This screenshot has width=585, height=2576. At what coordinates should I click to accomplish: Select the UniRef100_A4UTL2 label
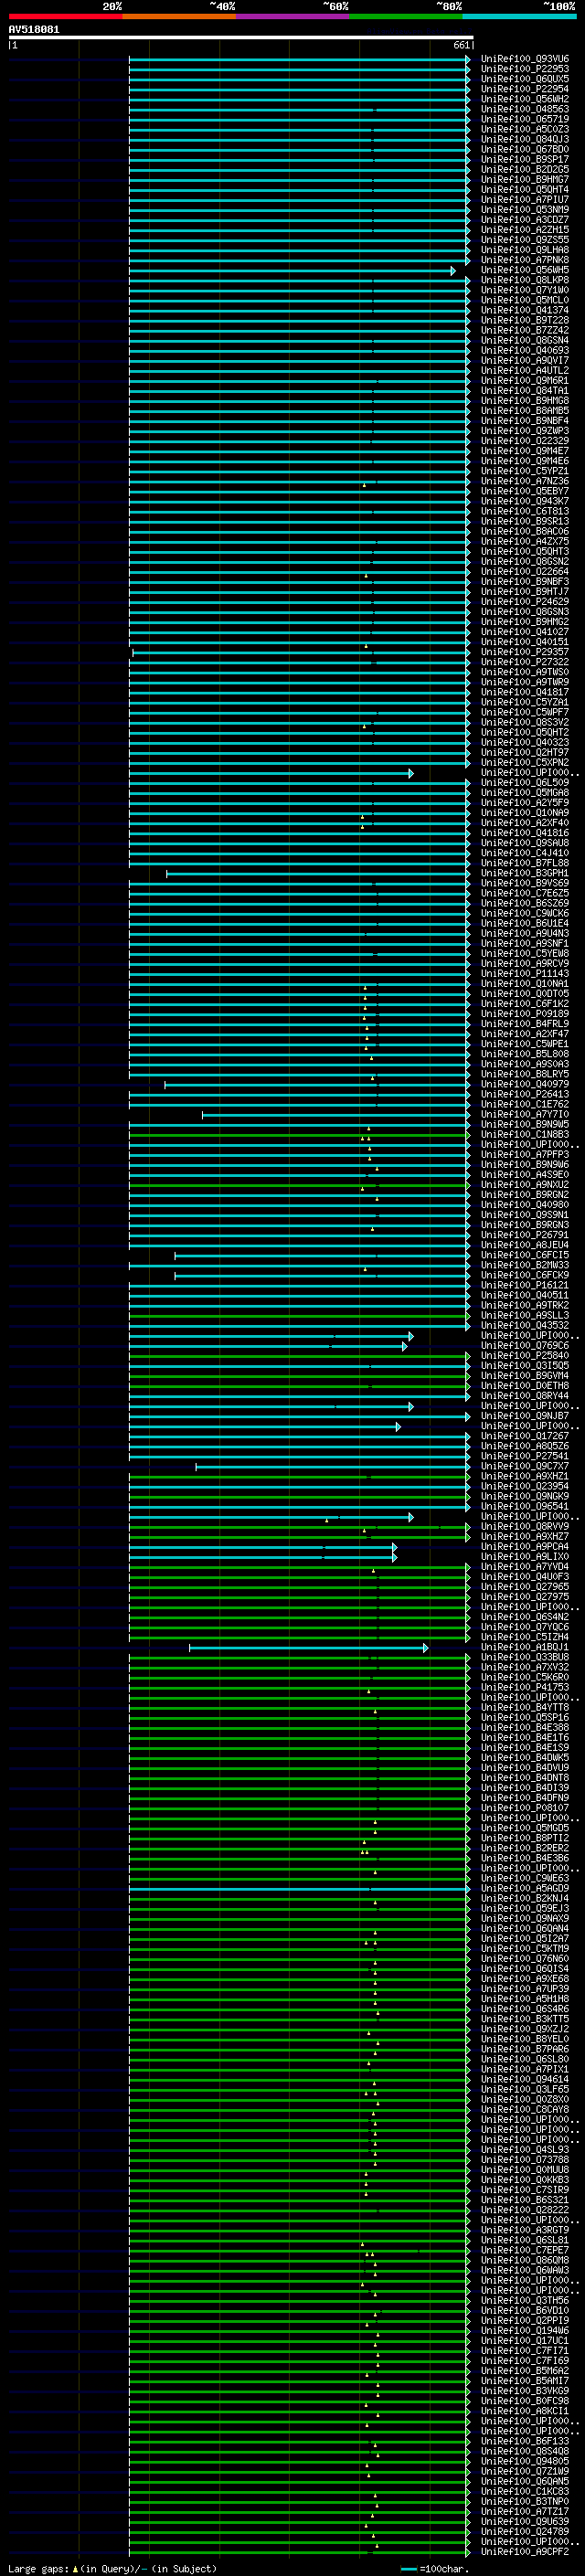[525, 370]
